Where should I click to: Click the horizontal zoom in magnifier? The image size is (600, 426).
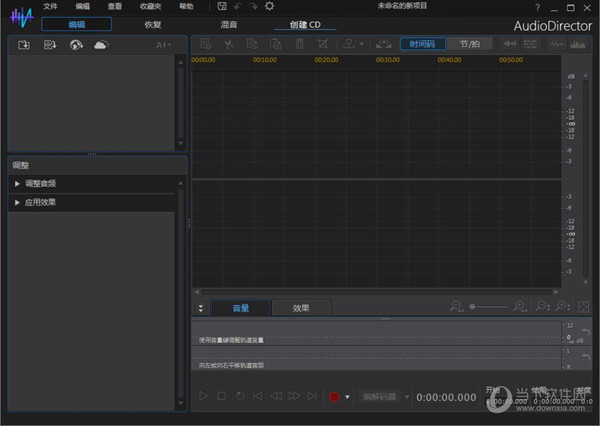[x=520, y=307]
